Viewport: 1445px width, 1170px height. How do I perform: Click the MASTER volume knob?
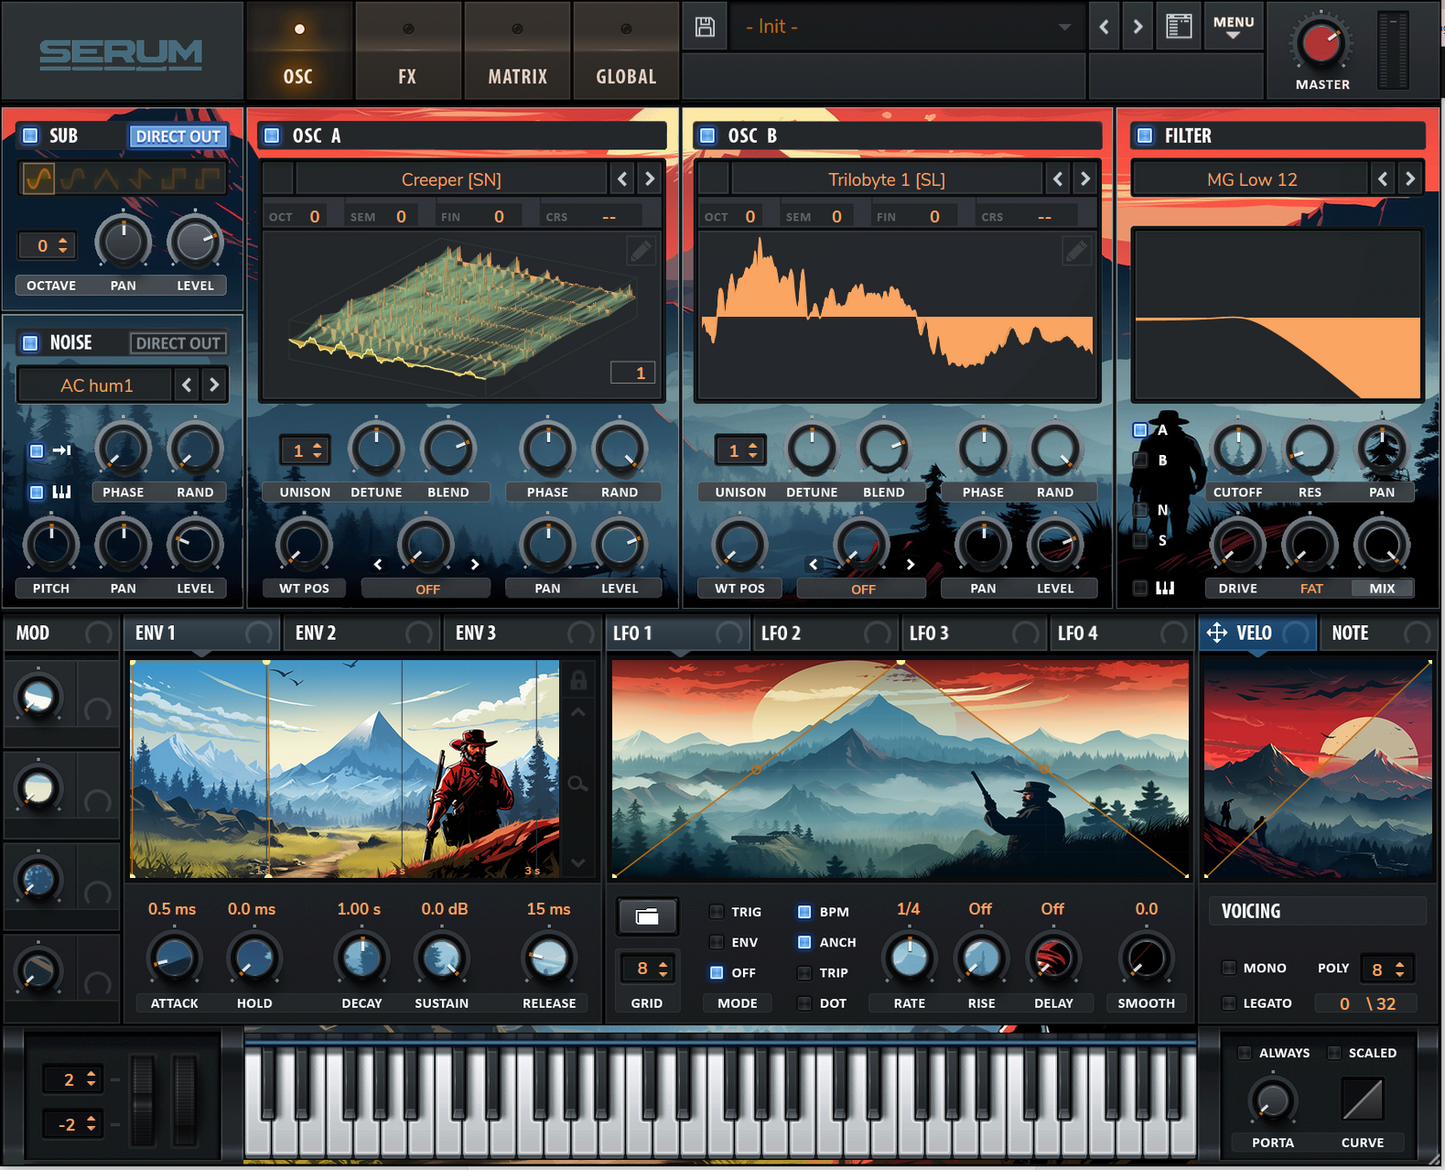point(1321,45)
